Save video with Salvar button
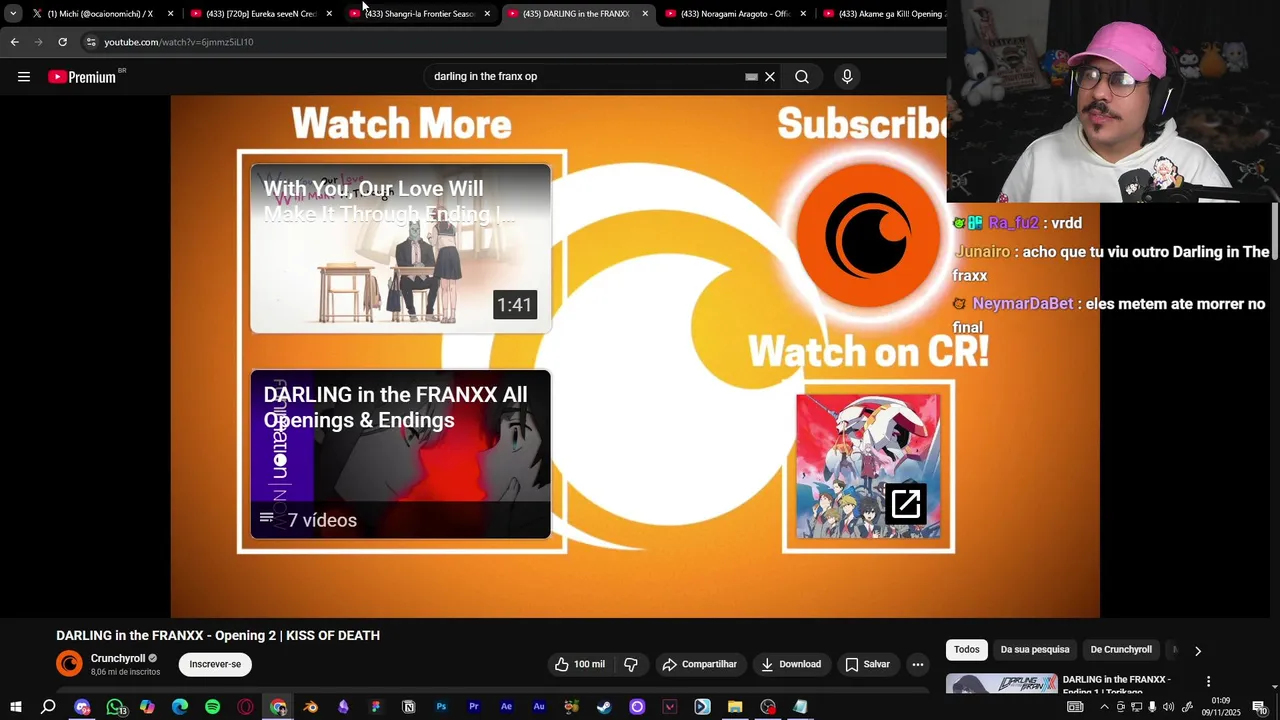 click(867, 664)
